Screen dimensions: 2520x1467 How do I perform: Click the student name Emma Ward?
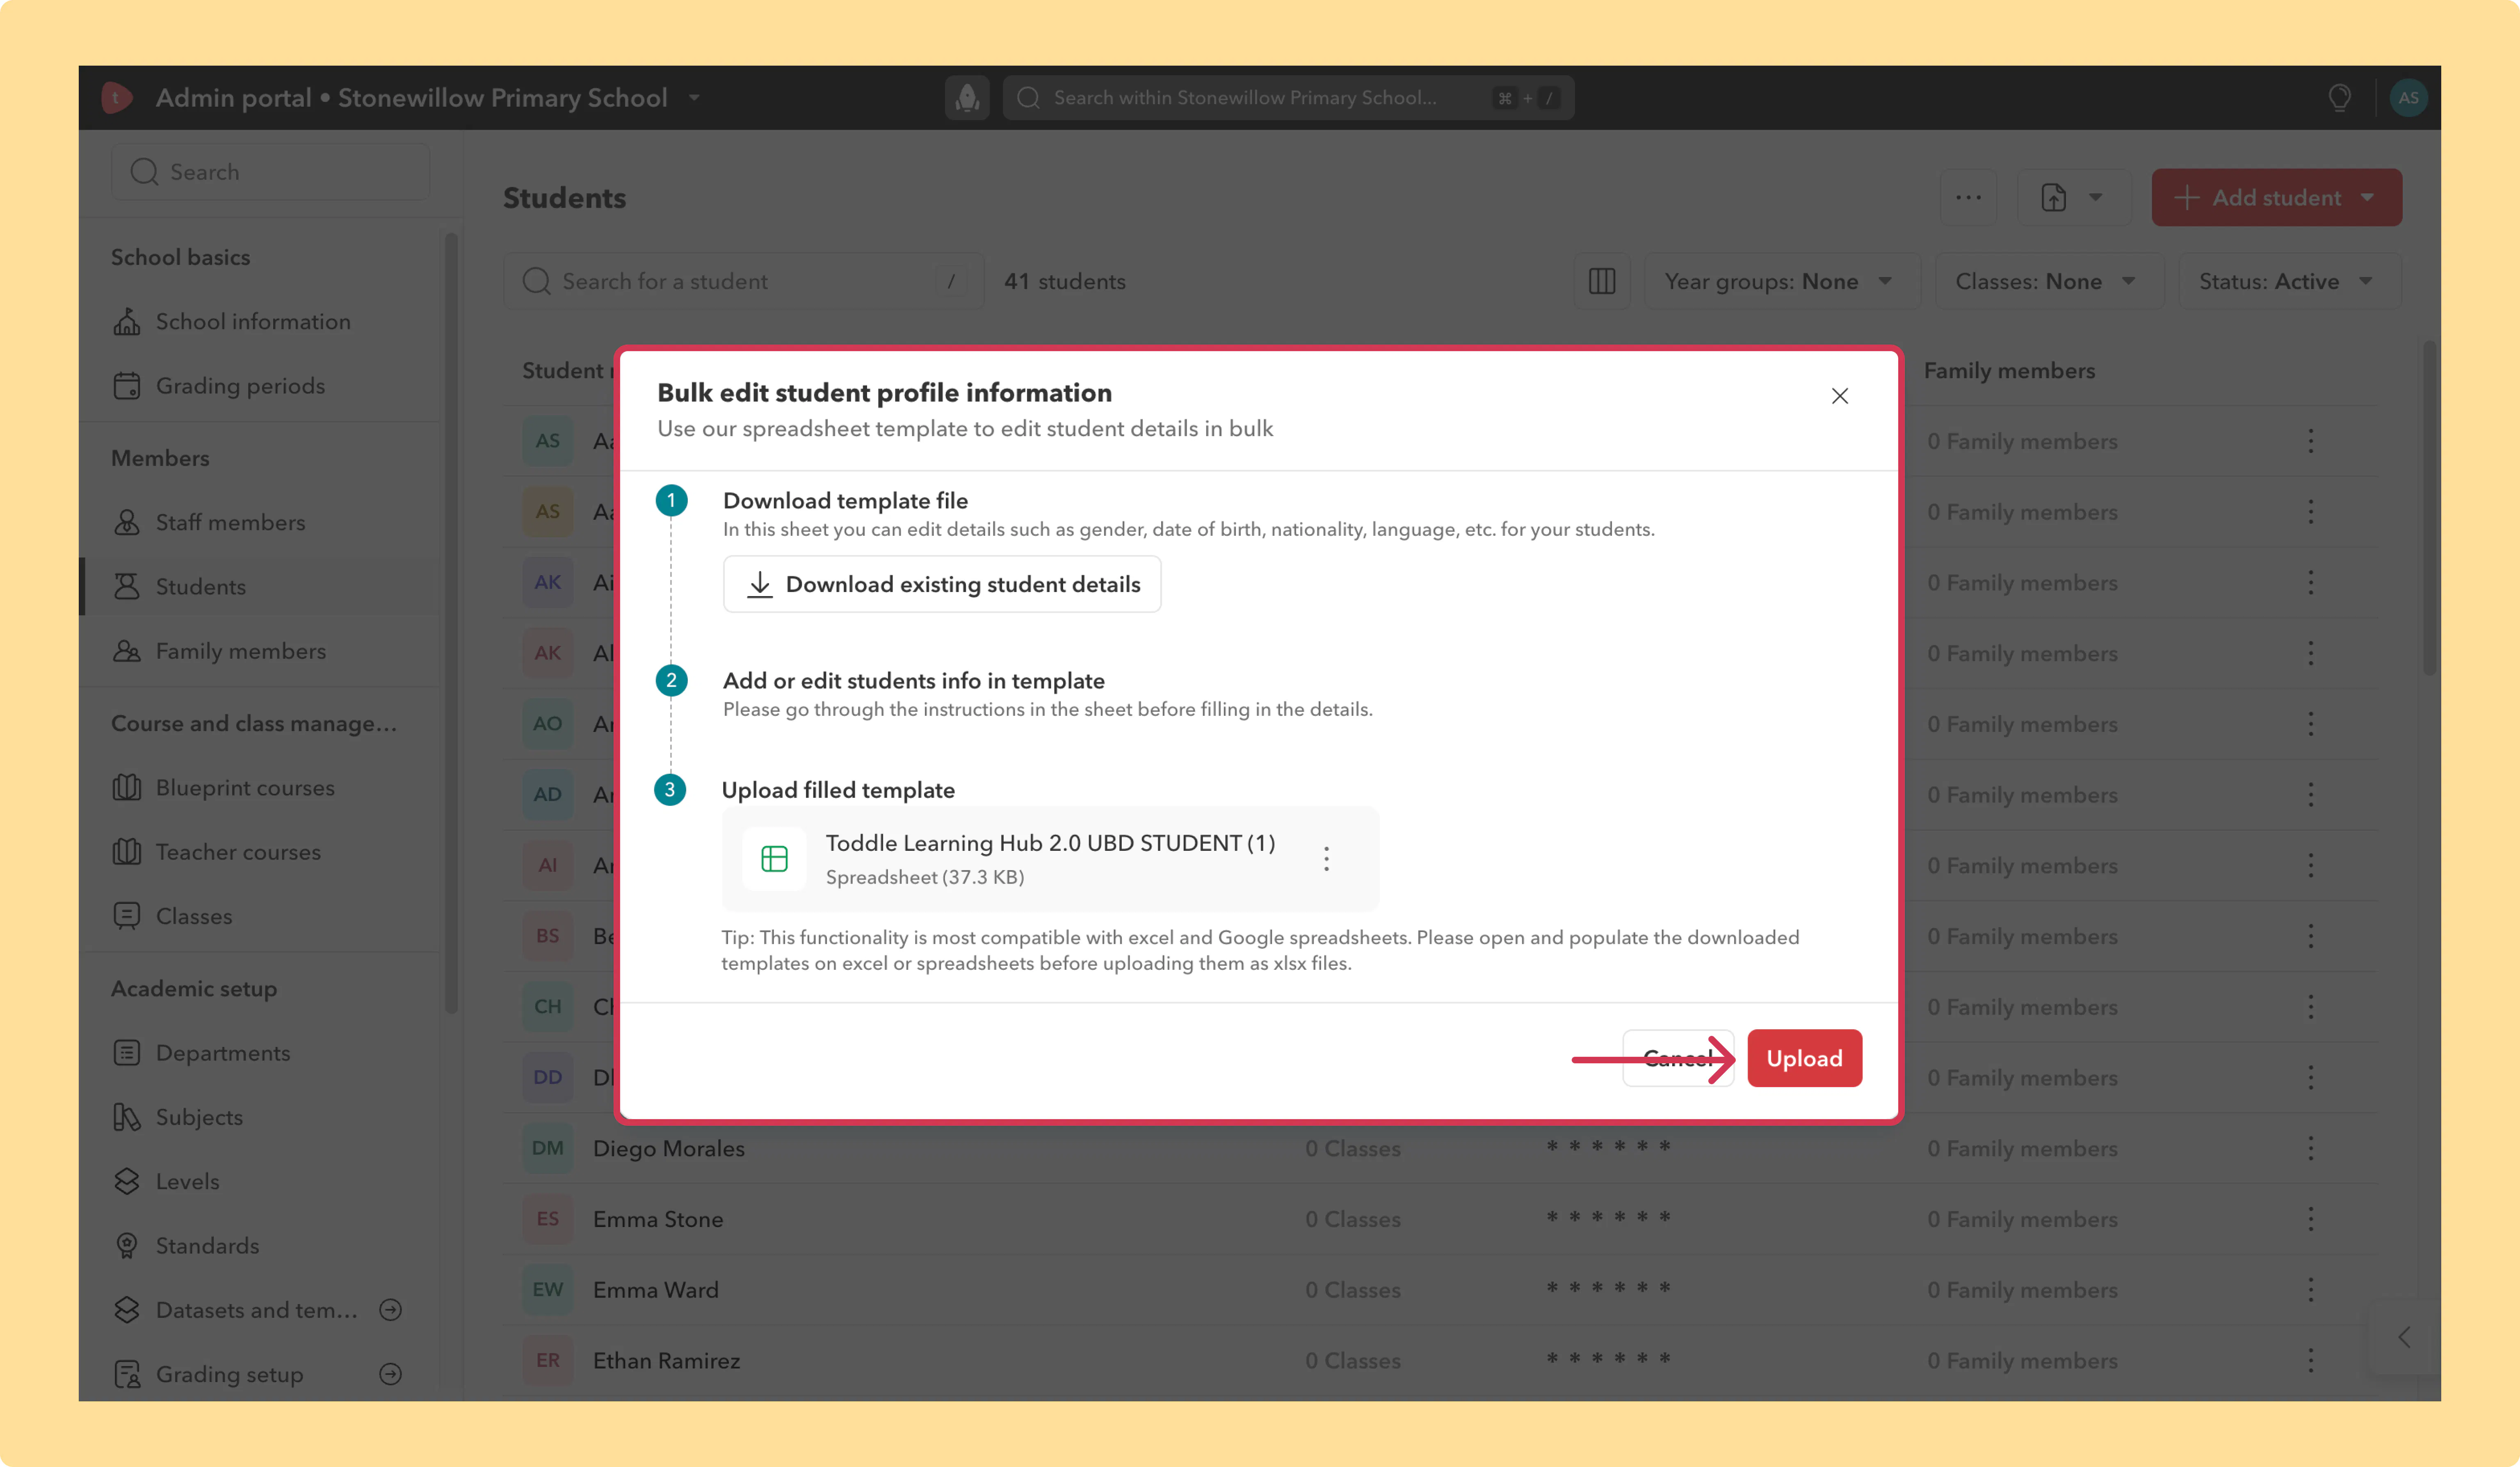(656, 1290)
